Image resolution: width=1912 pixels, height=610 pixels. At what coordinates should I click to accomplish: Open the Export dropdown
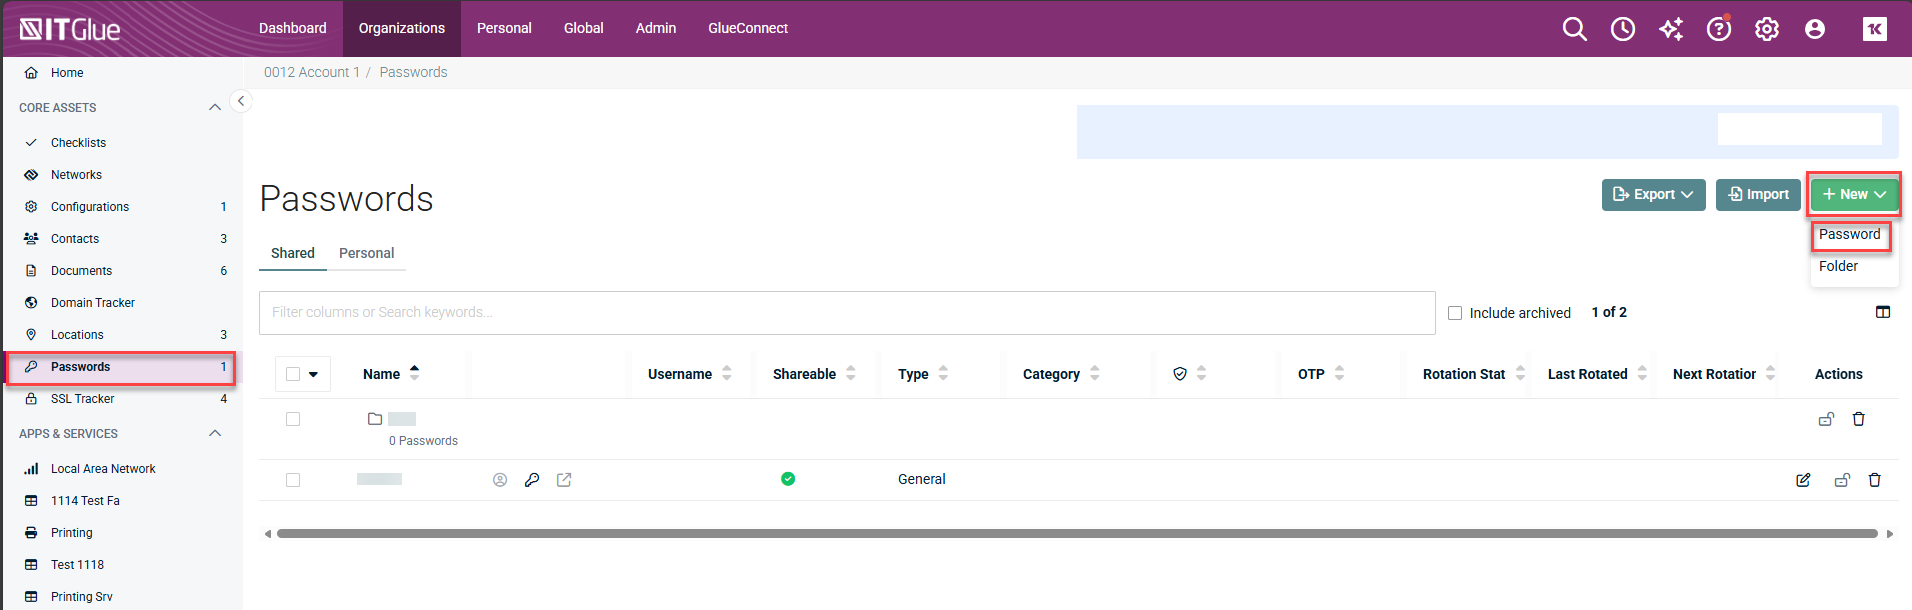(x=1653, y=194)
